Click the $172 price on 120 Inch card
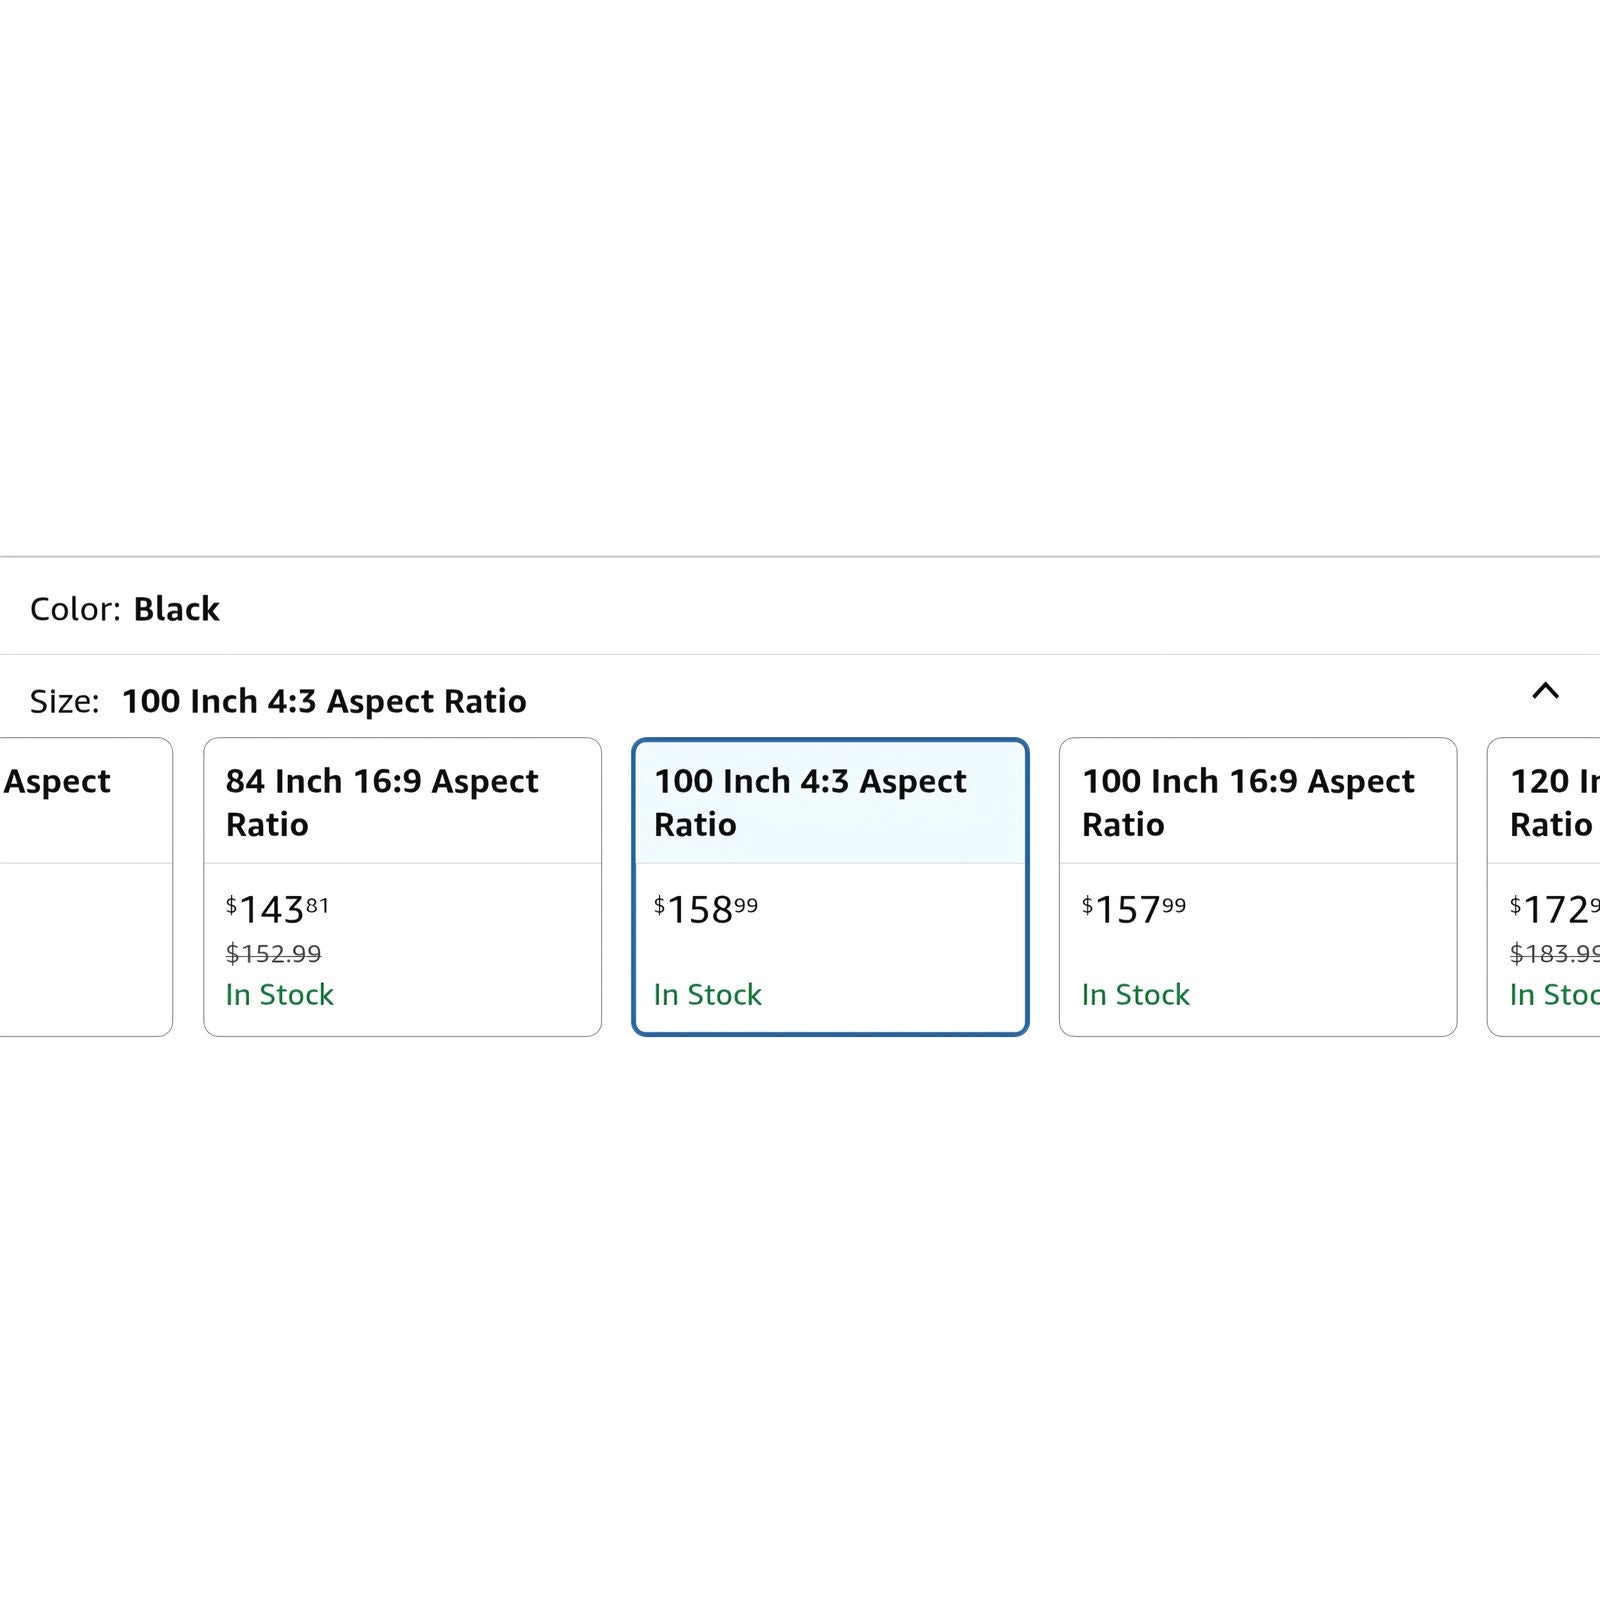Image resolution: width=1600 pixels, height=1600 pixels. pos(1553,909)
